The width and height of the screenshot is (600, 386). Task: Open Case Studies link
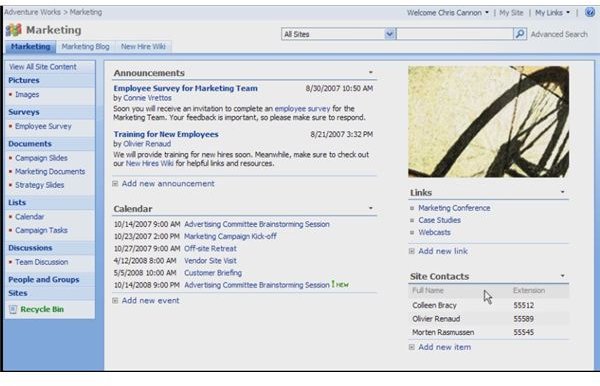[440, 220]
